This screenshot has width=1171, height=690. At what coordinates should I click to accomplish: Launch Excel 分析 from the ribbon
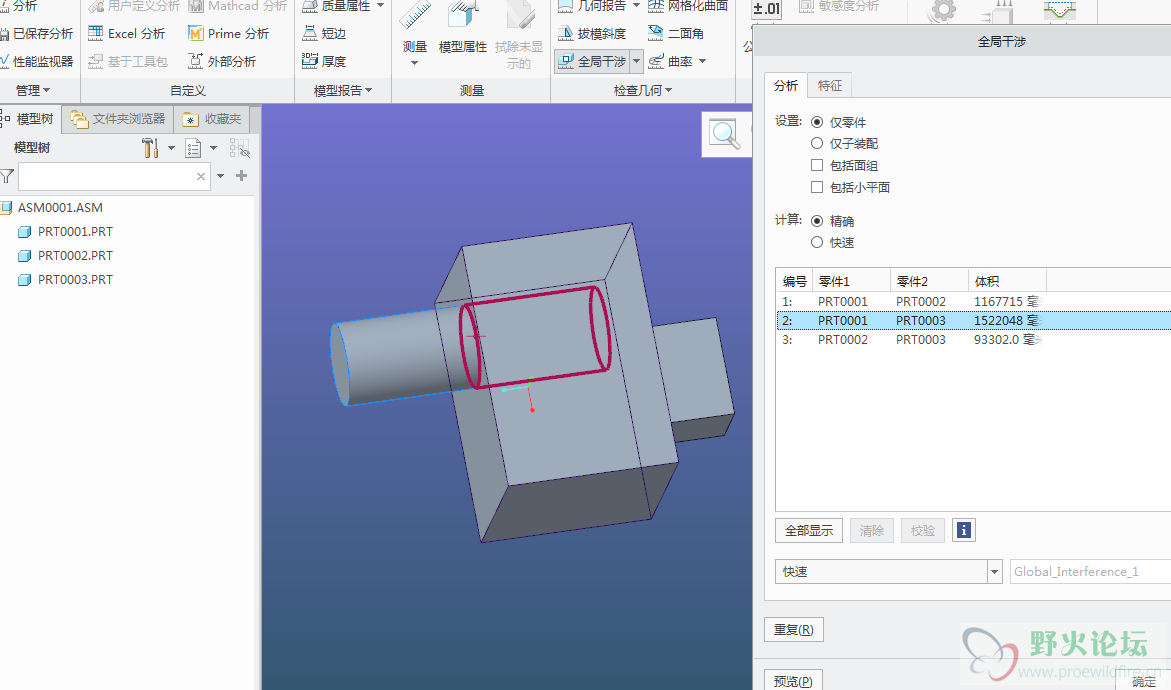click(x=126, y=34)
